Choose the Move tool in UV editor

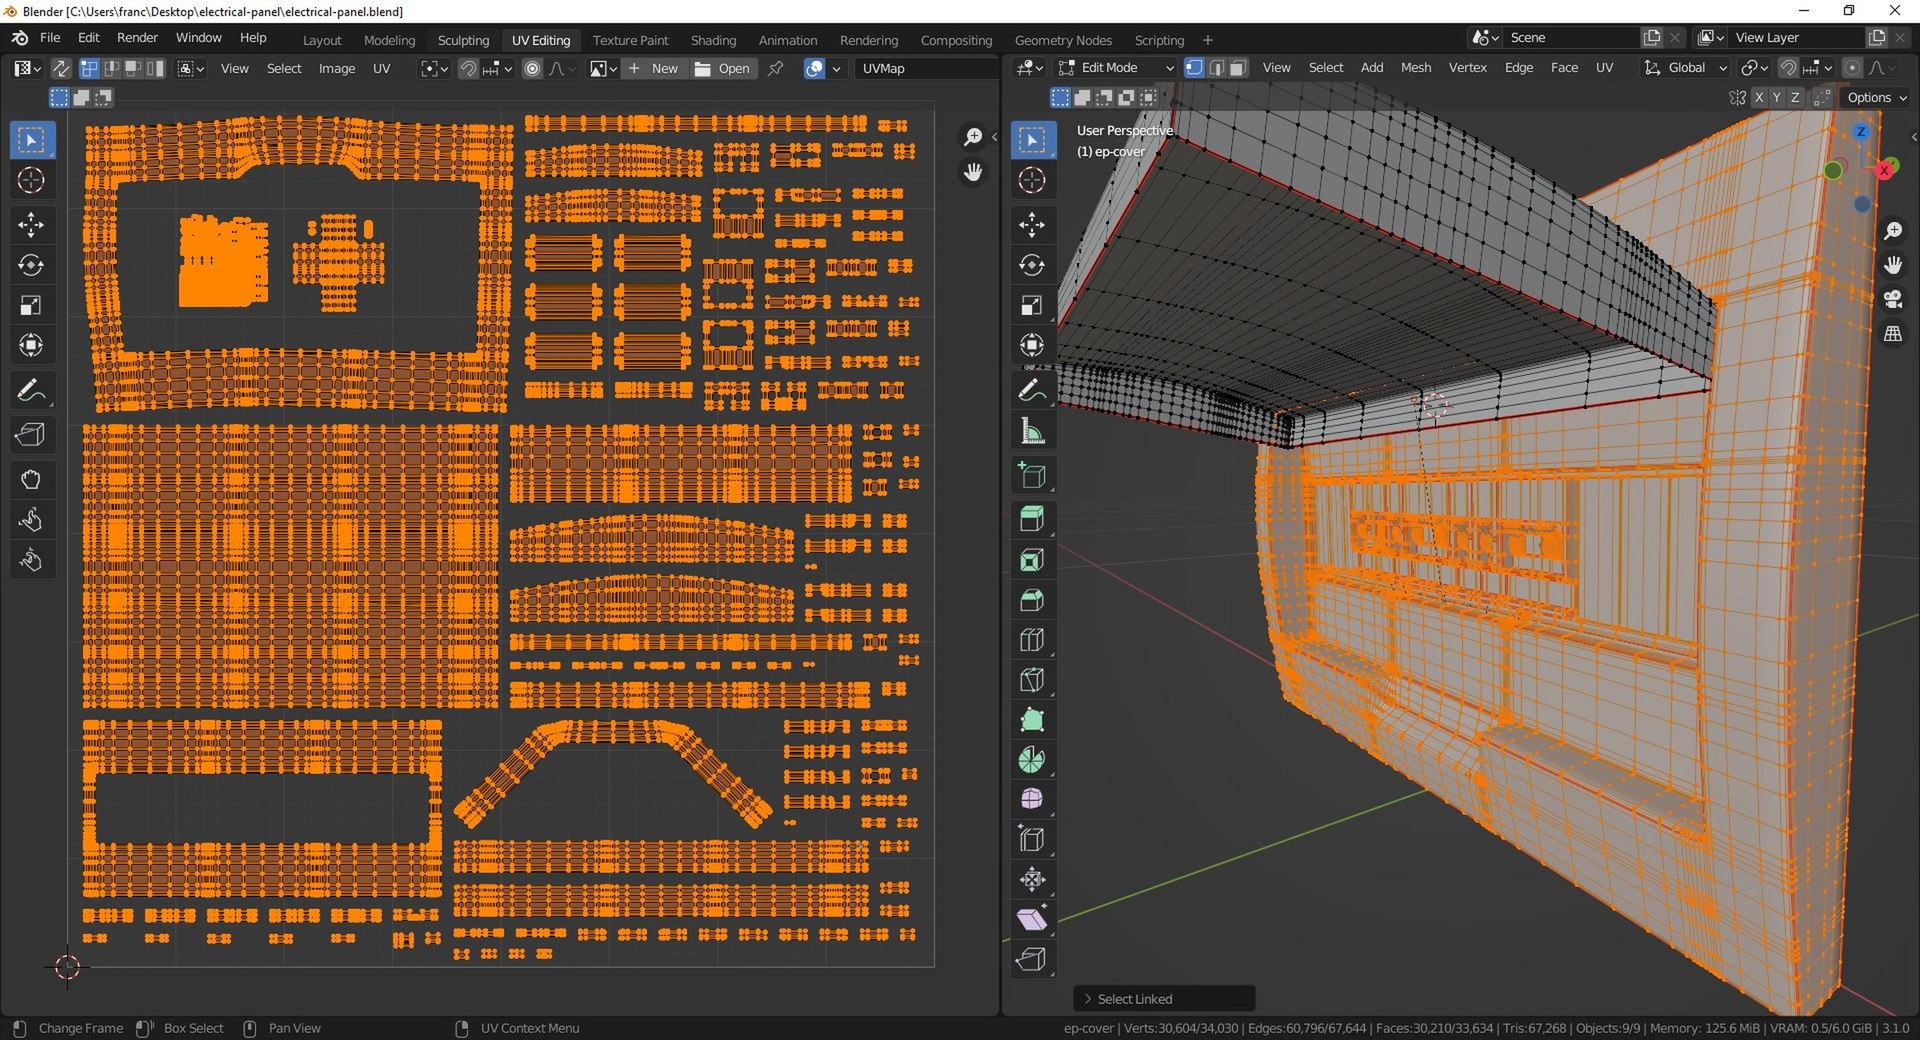pyautogui.click(x=31, y=225)
